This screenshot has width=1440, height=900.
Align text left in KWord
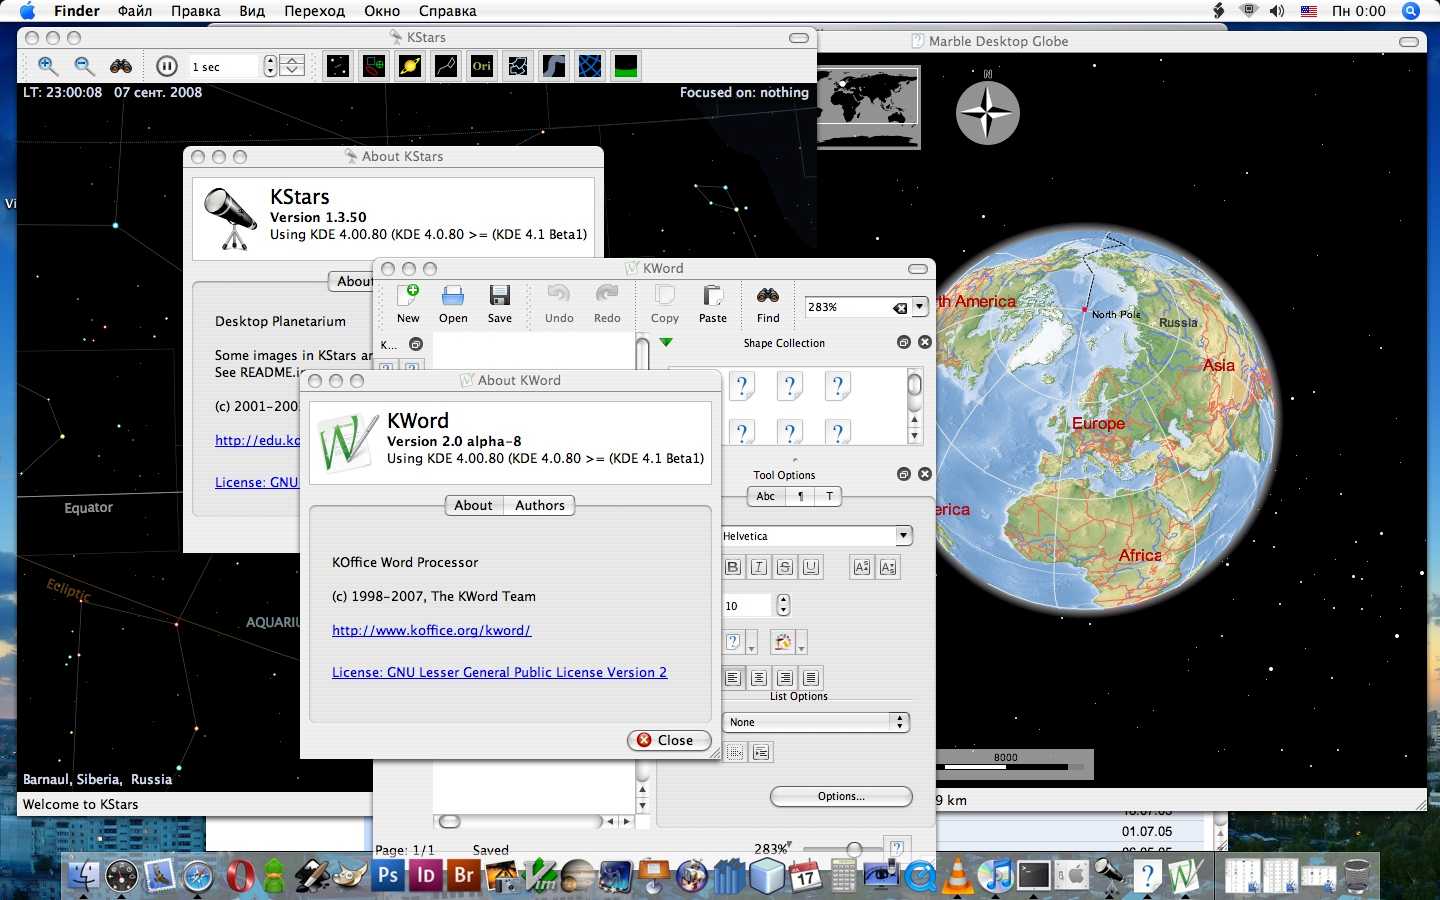733,678
